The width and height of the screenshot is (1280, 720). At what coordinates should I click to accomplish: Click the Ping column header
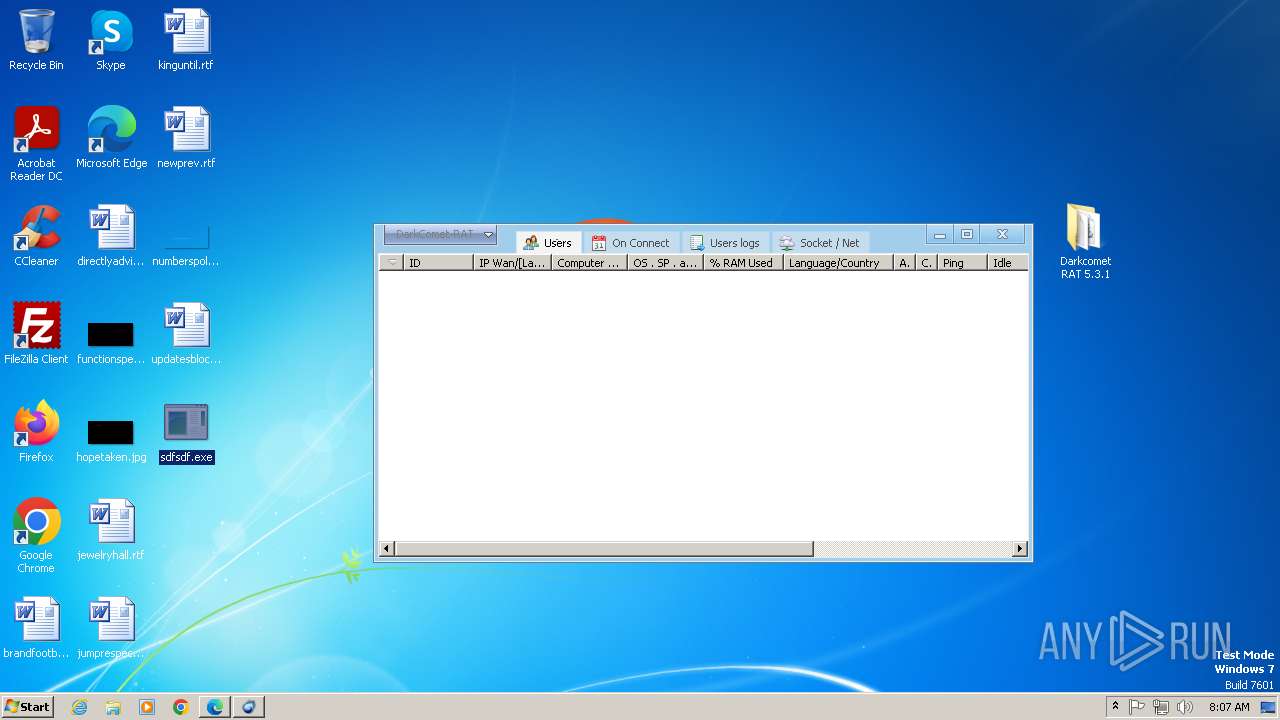962,263
